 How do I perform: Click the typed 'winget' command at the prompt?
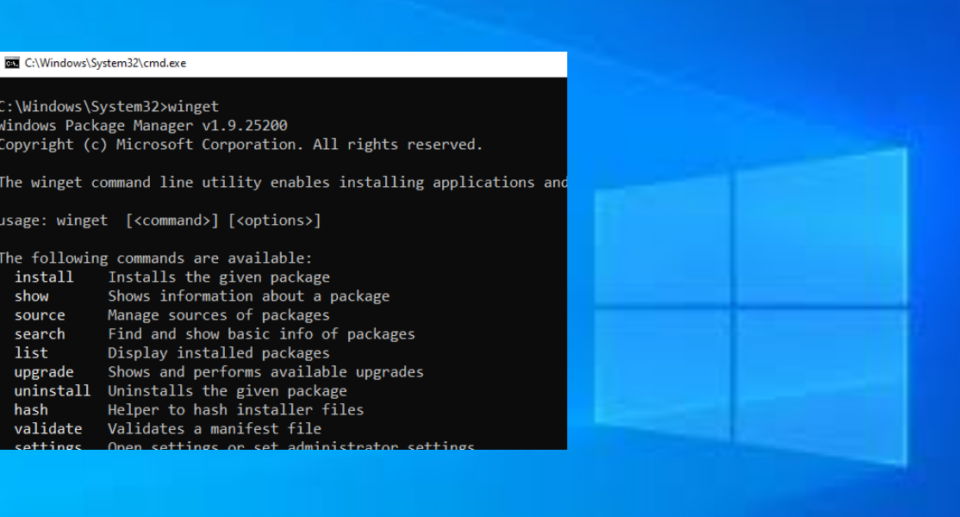[x=193, y=107]
